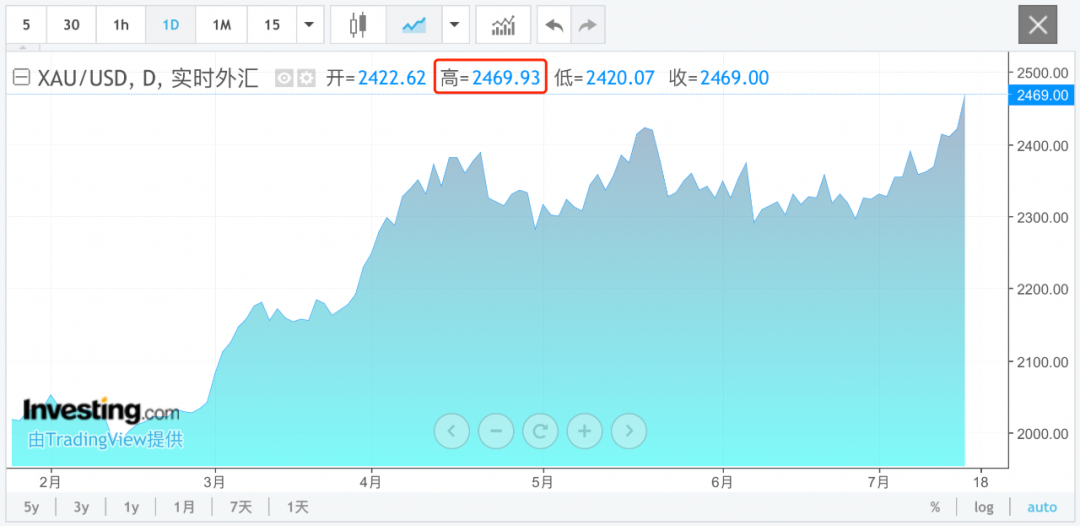Switch to the 1M interval

222,25
